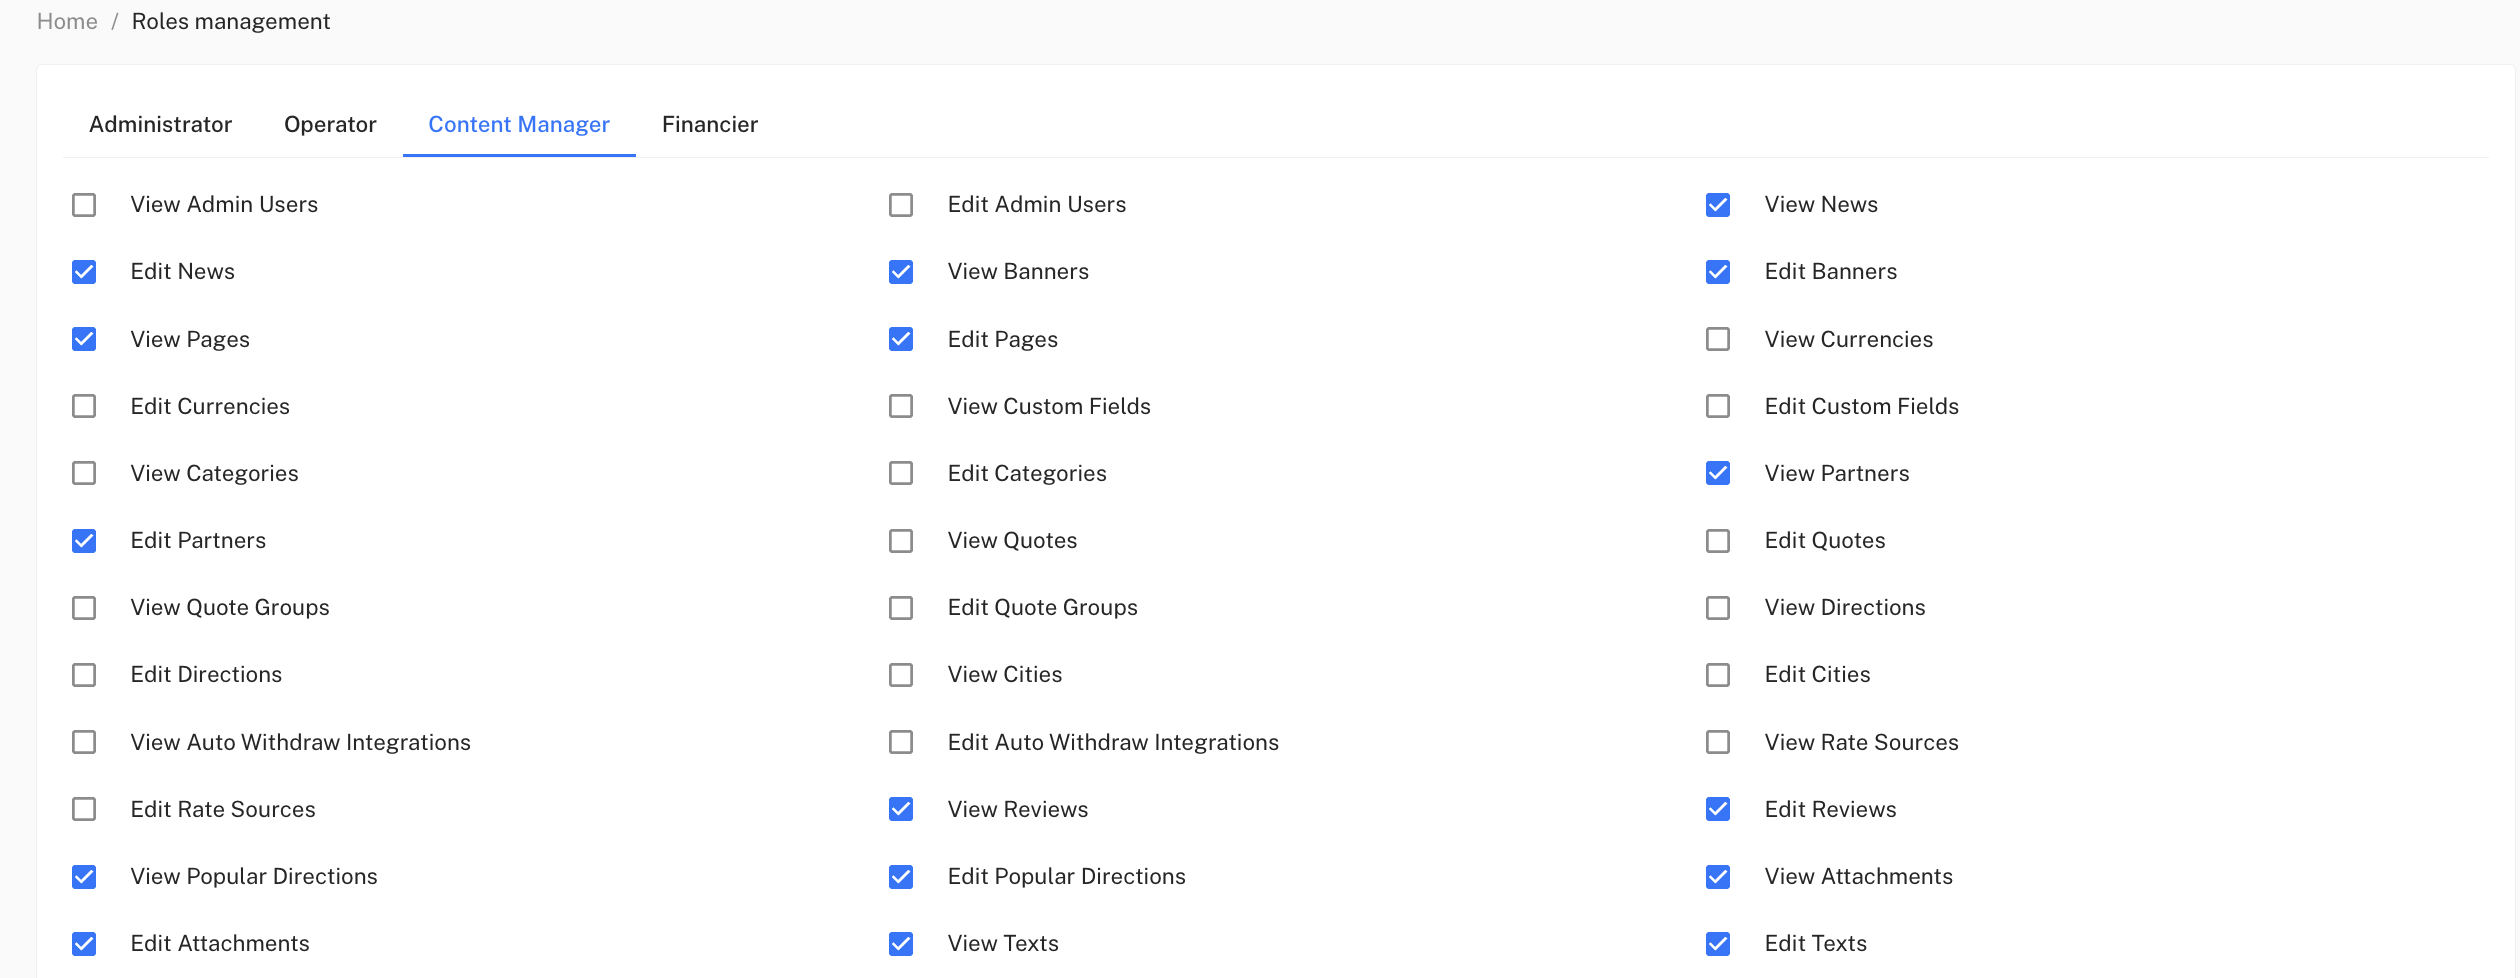Enable Edit Quote Groups permission
Screen dimensions: 2520x978
click(901, 608)
